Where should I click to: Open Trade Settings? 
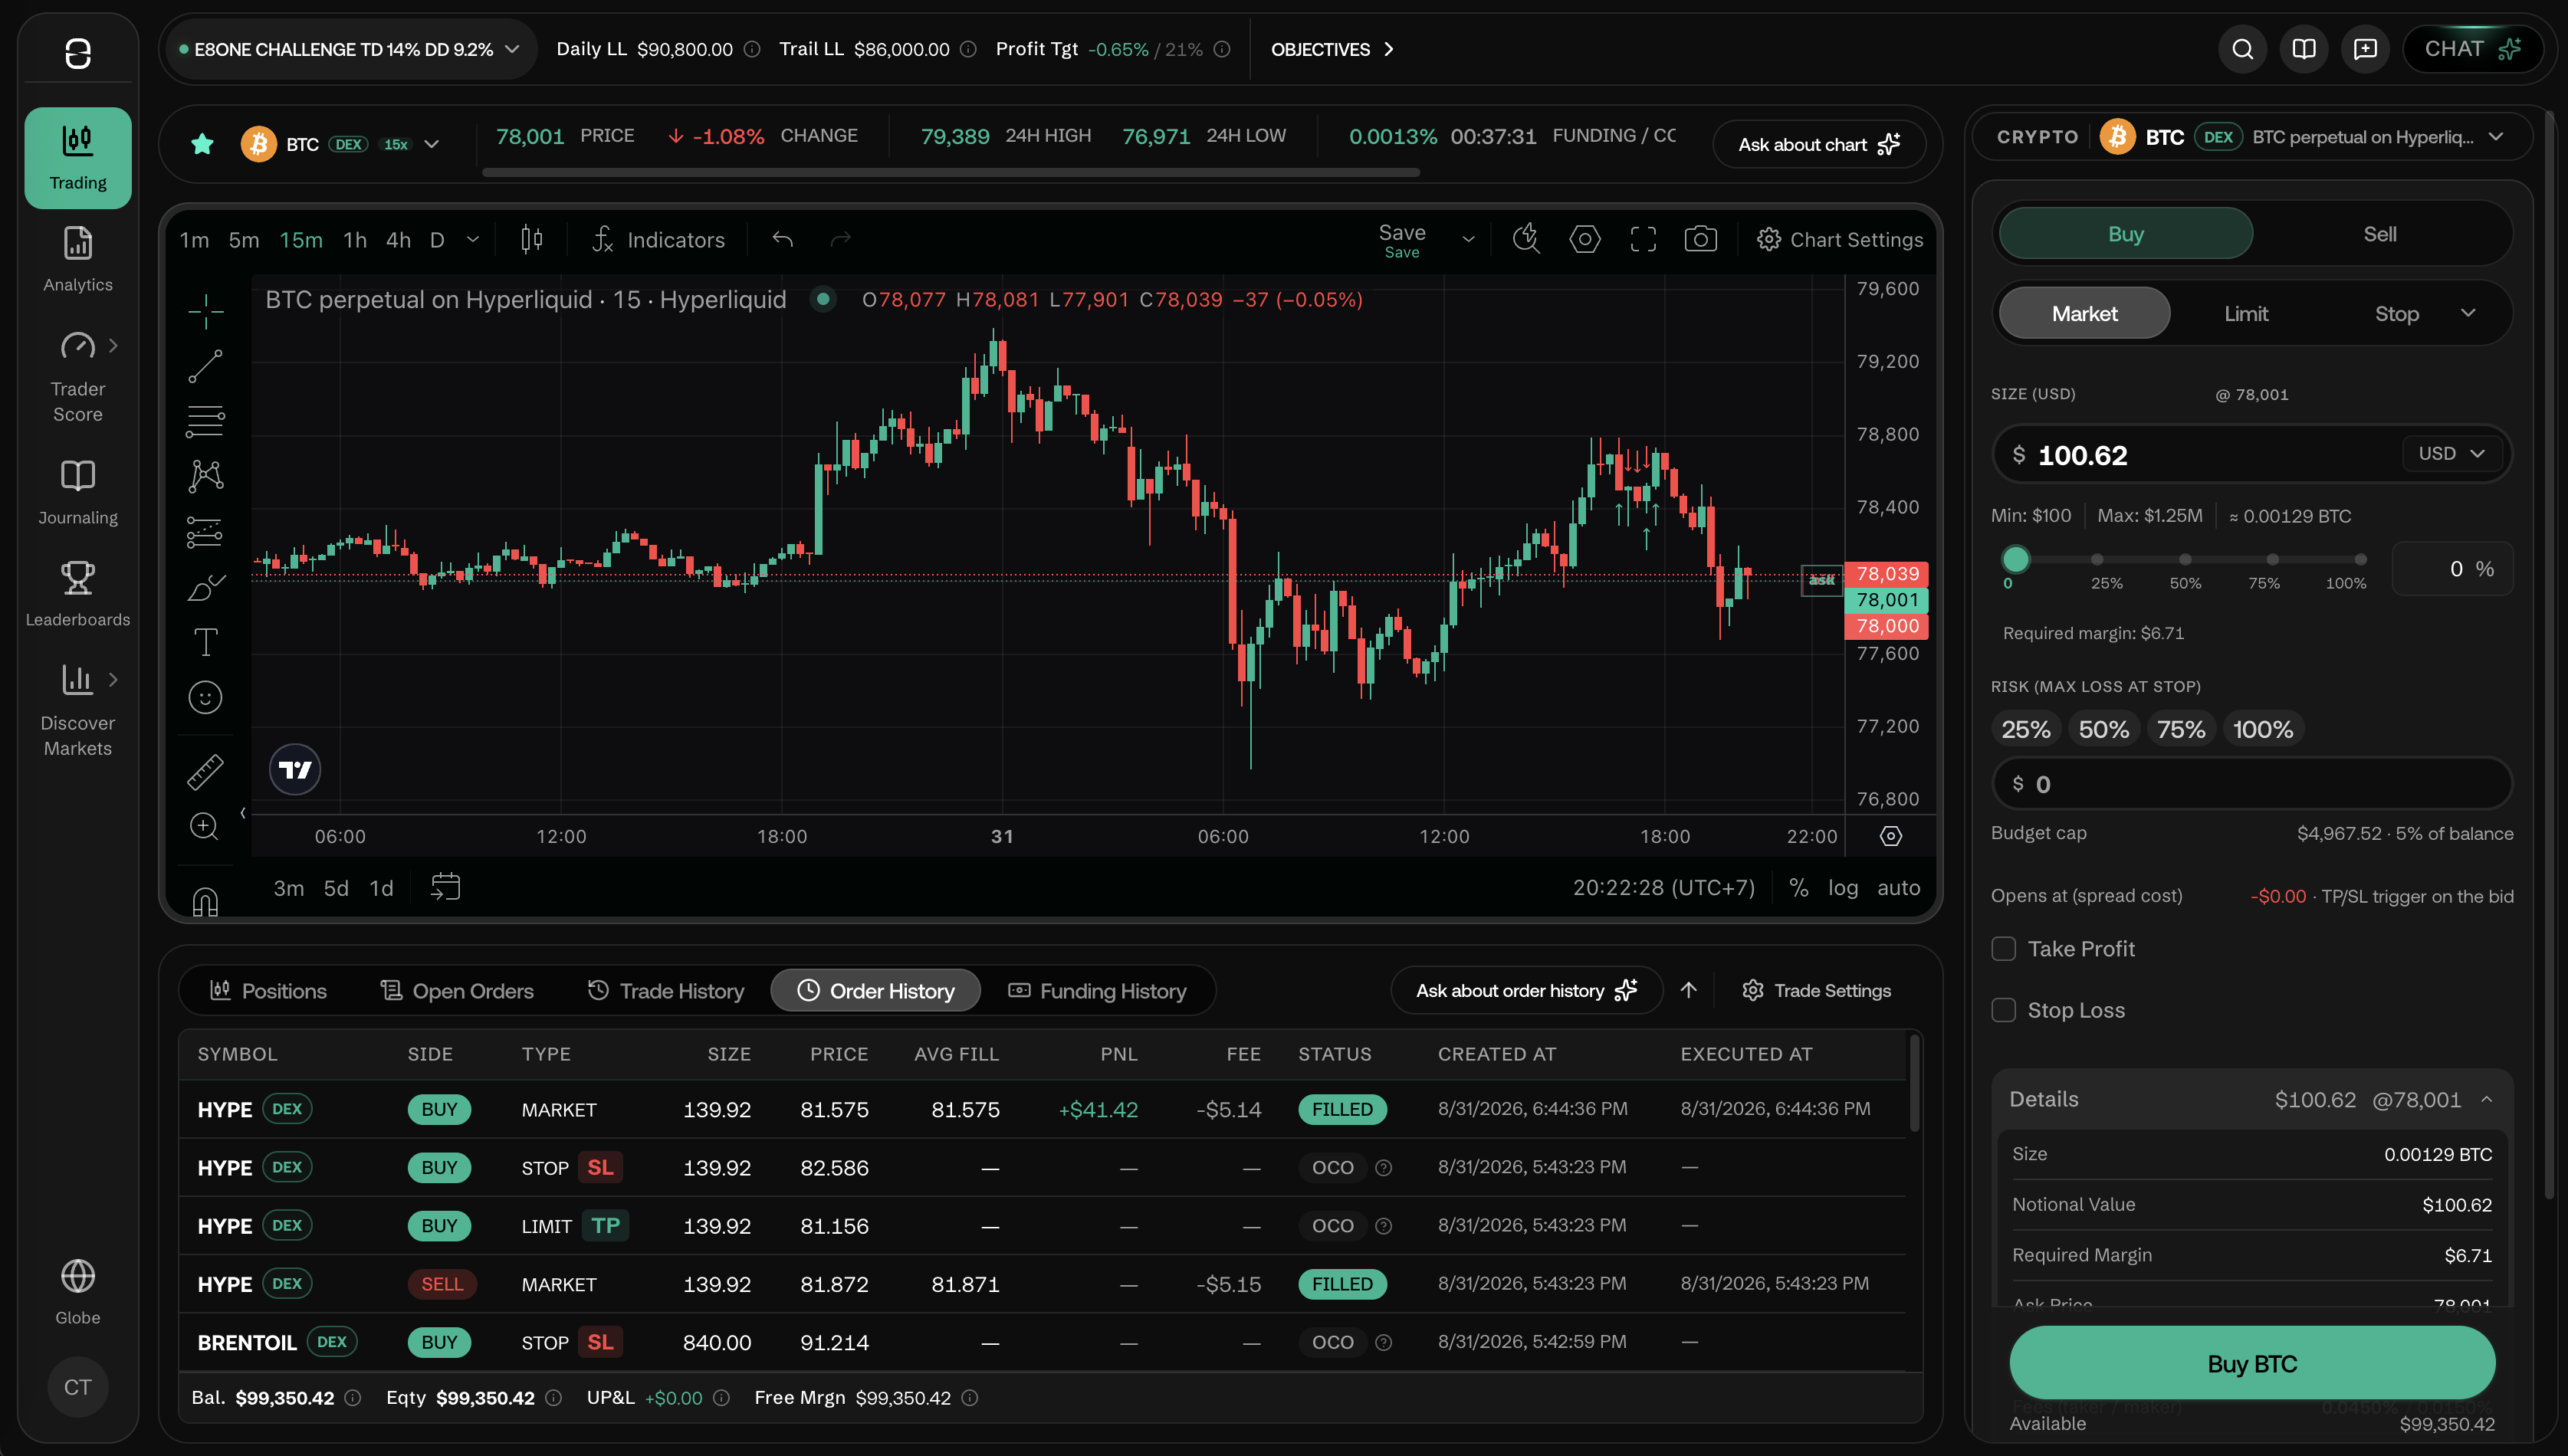click(x=1816, y=991)
